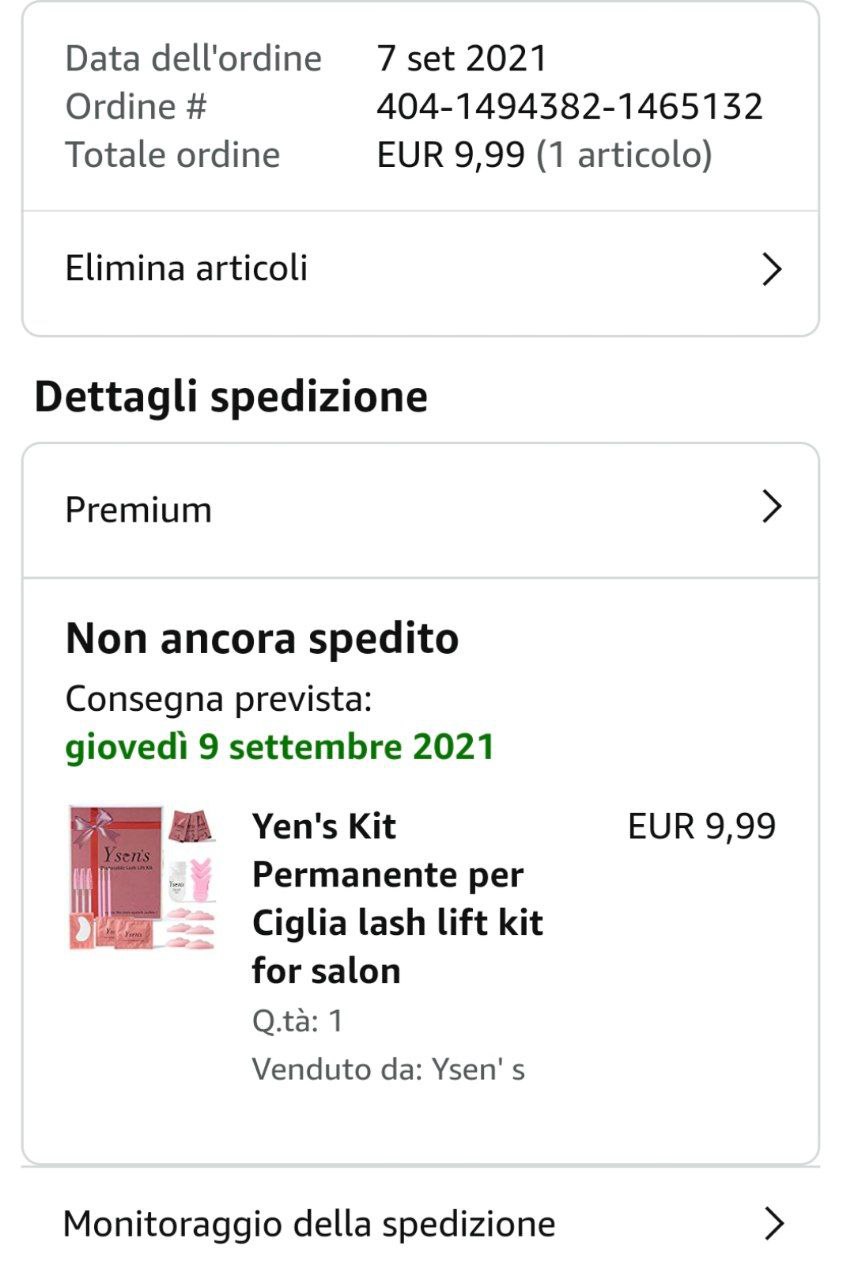This screenshot has width=854, height=1280.
Task: Tap the Dettagli spedizione section heading
Action: (x=231, y=397)
